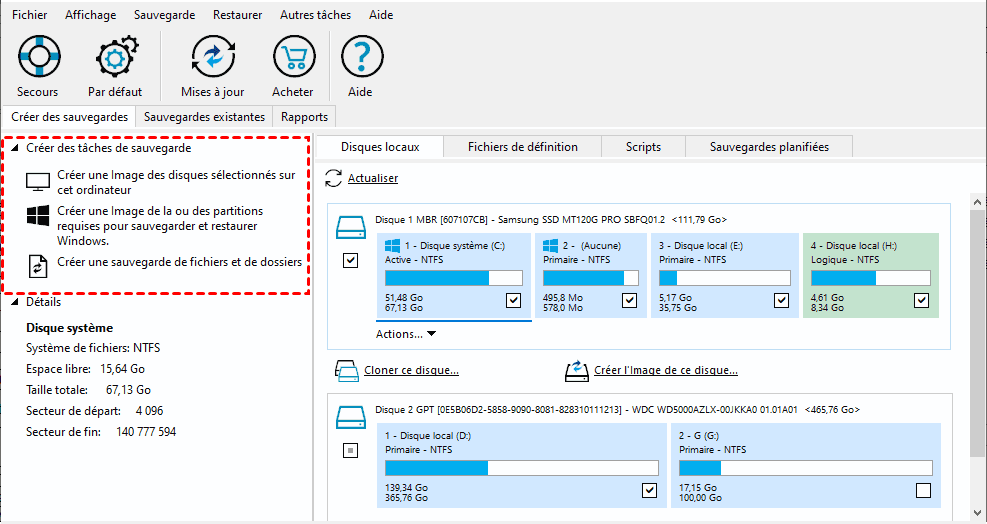Click Créer l'Image de ce disque link
Screen dimensions: 987x524
click(665, 370)
